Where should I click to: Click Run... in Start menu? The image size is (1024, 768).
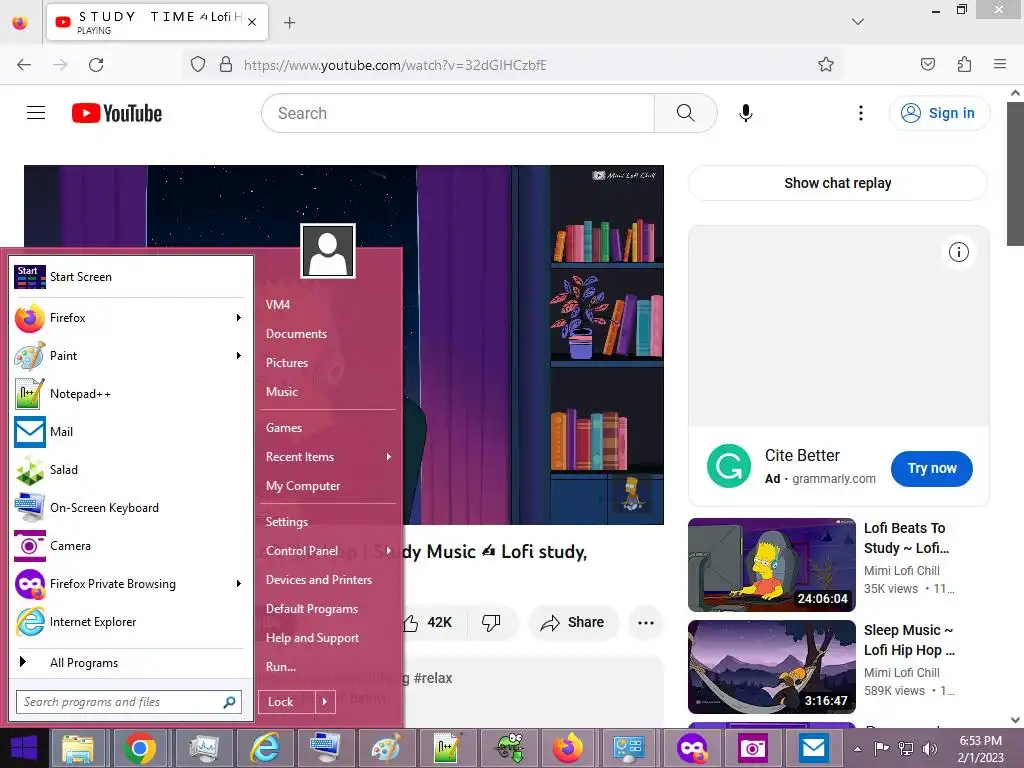coord(281,667)
